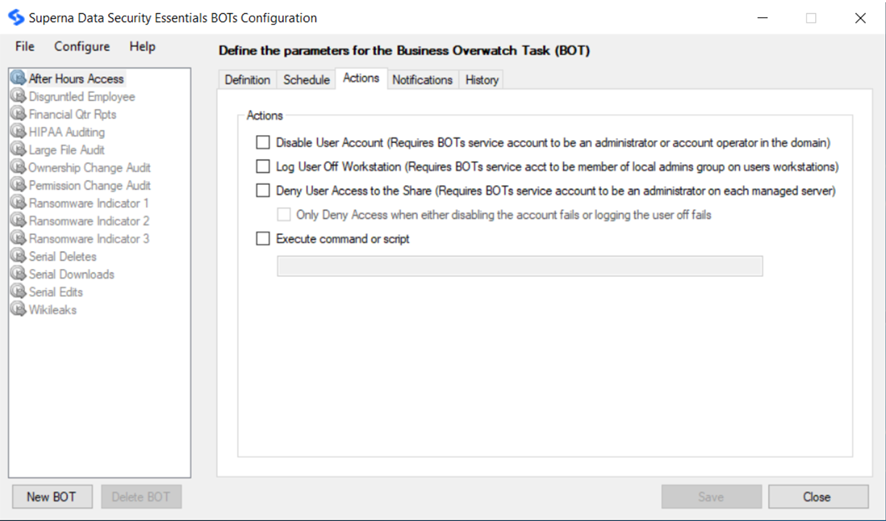The height and width of the screenshot is (521, 886).
Task: Select HIPAA Auditing in BOT list
Action: pos(67,132)
